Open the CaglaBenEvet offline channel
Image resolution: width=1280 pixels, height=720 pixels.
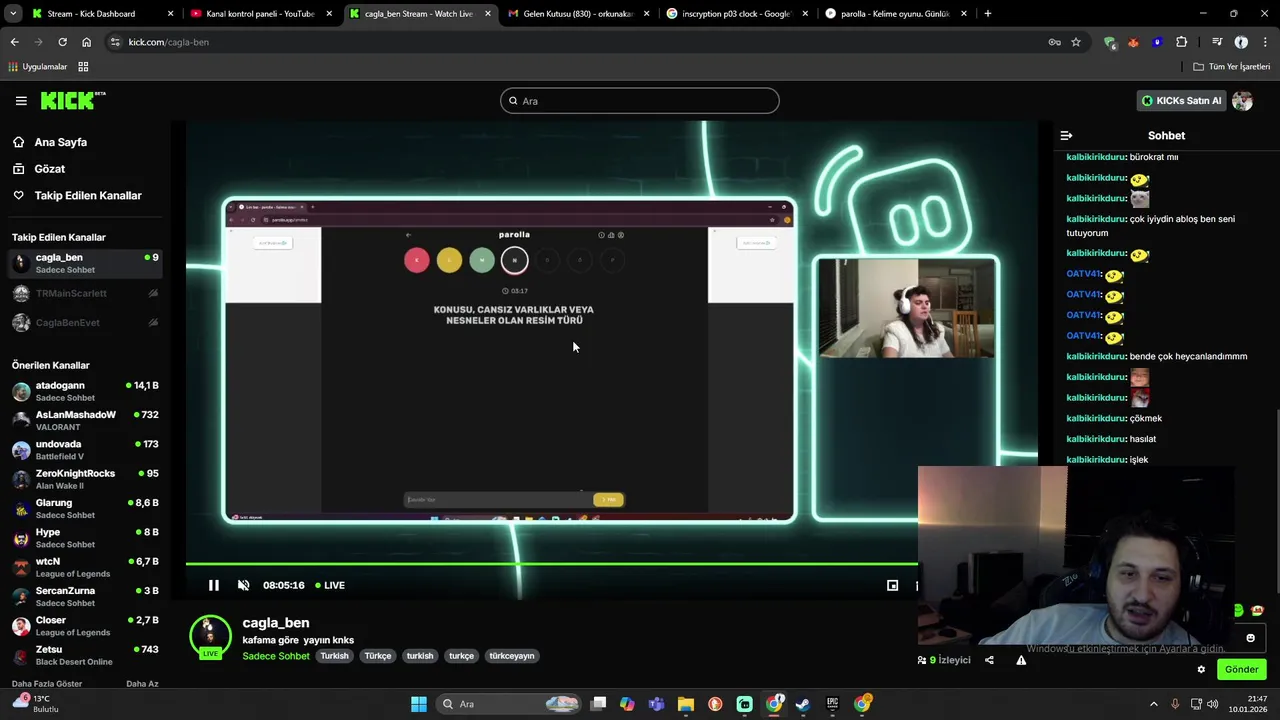coord(84,322)
